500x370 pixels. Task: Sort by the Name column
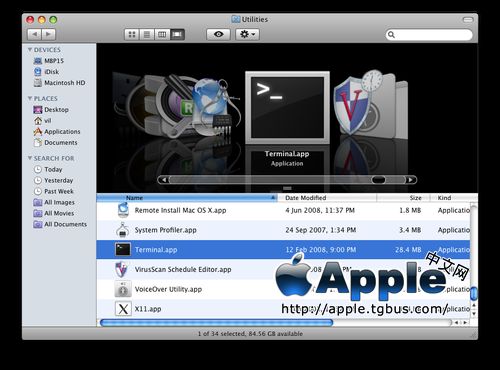tap(187, 198)
